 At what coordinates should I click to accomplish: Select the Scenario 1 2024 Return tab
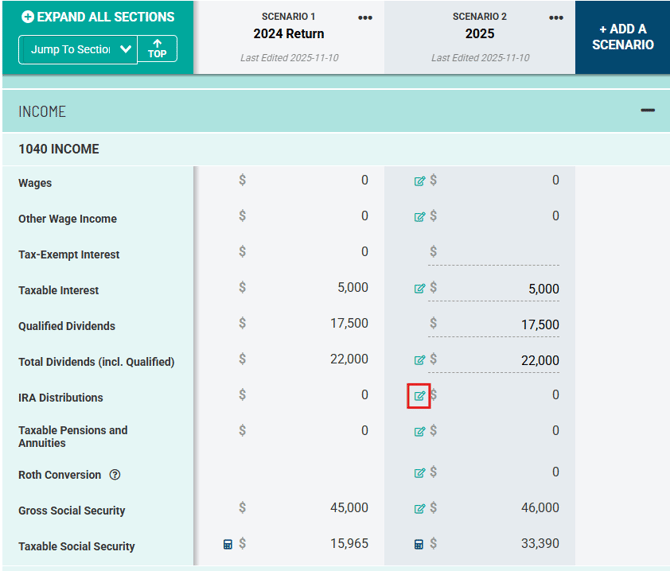pyautogui.click(x=288, y=34)
